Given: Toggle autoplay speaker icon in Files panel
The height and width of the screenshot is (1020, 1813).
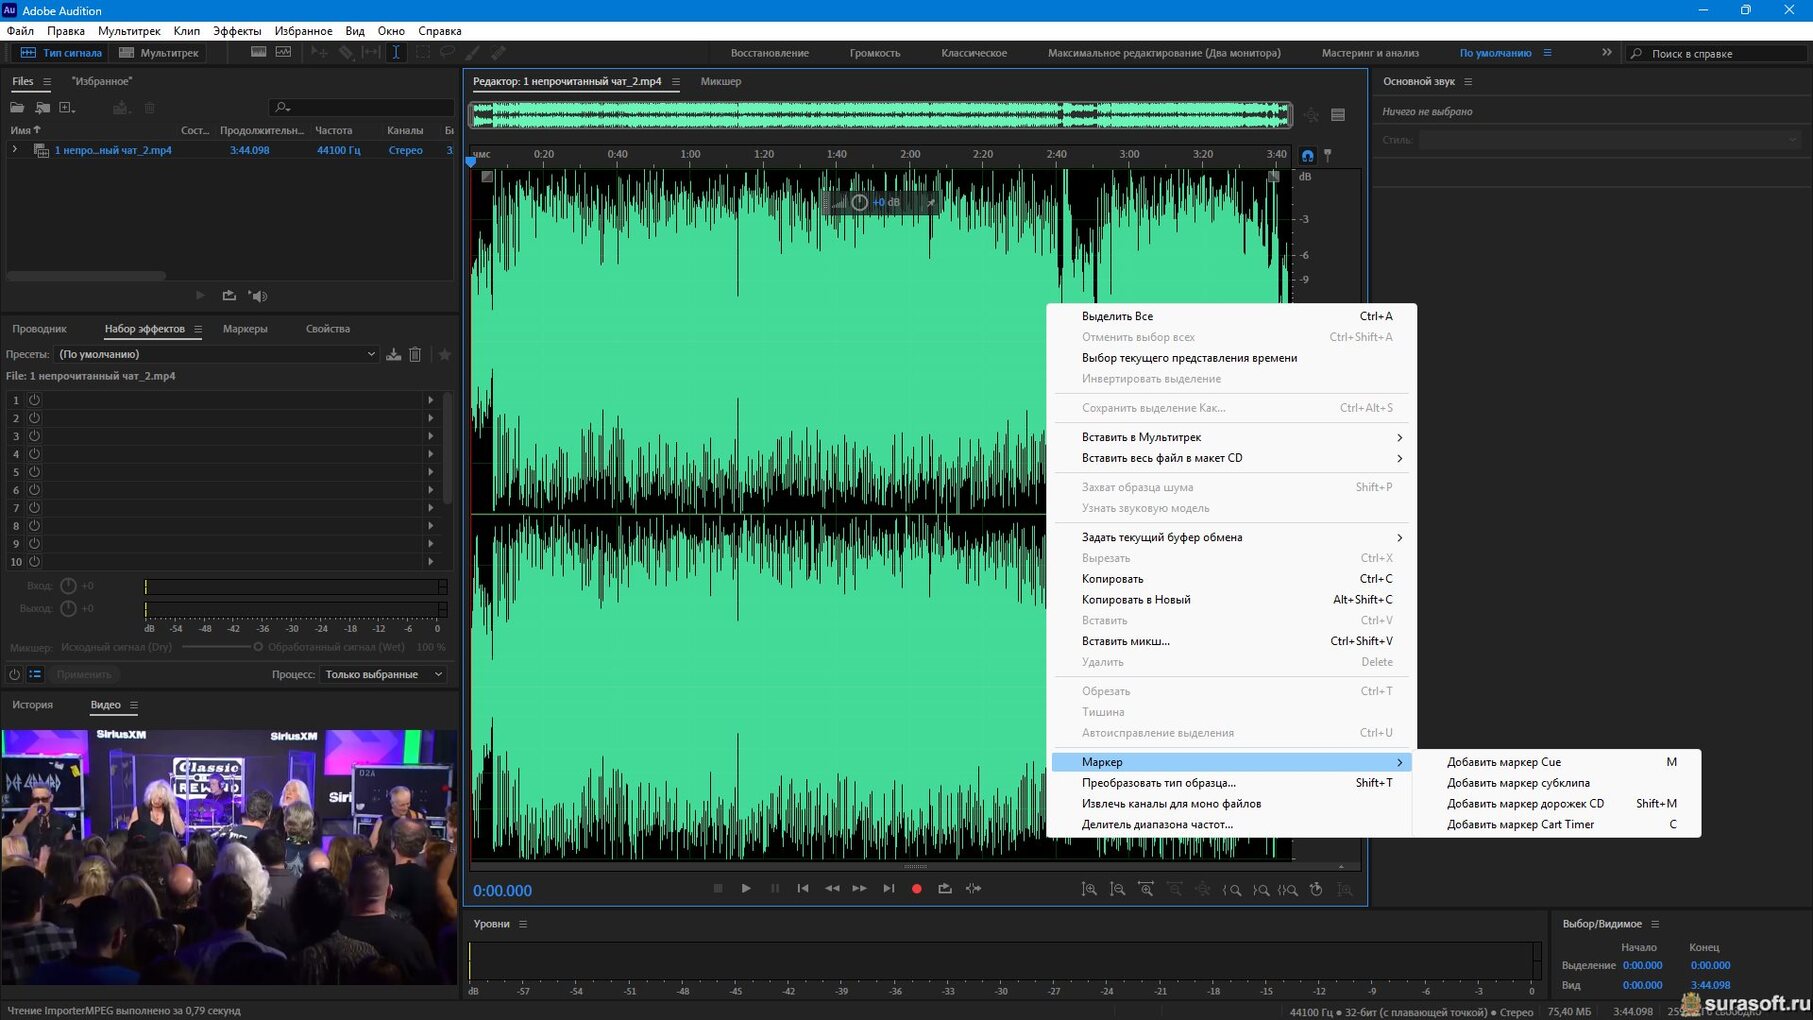Looking at the screenshot, I should point(258,296).
